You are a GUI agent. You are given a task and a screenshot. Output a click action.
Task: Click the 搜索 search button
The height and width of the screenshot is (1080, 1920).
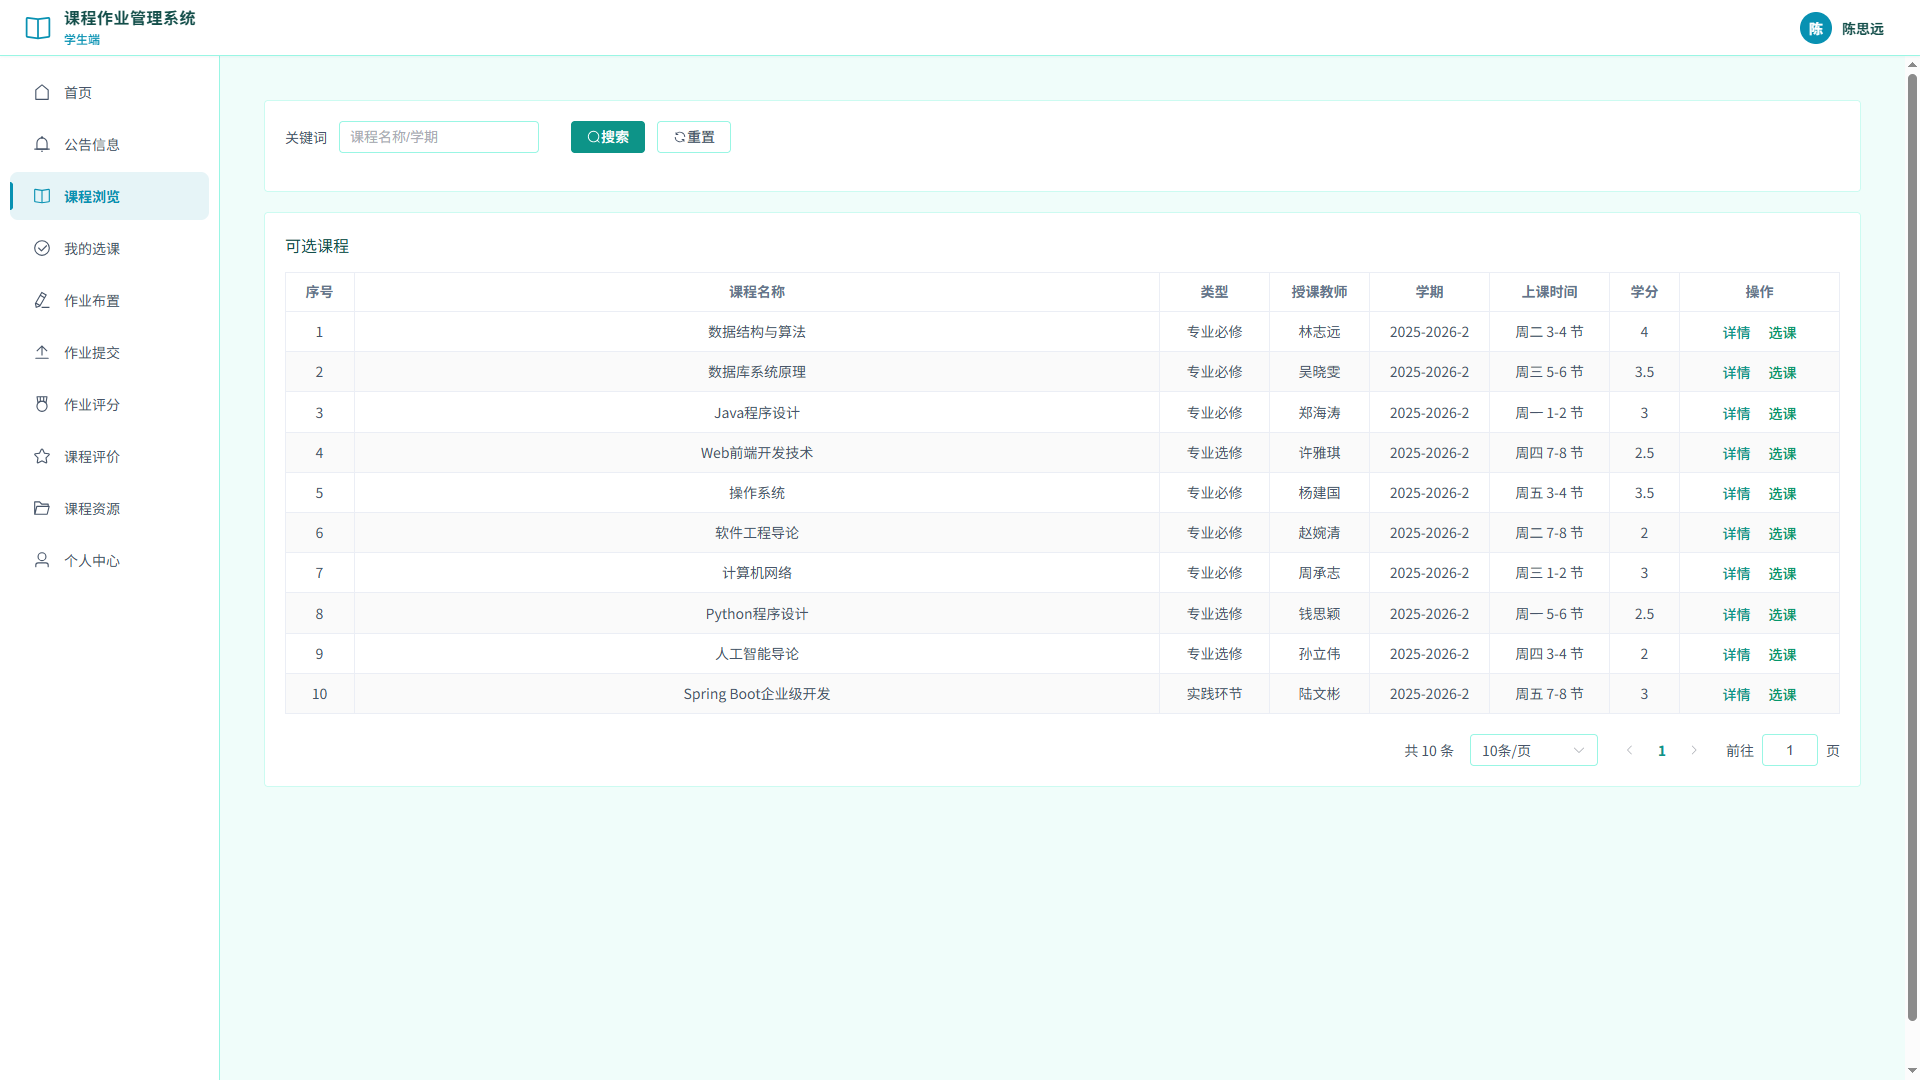pos(608,137)
